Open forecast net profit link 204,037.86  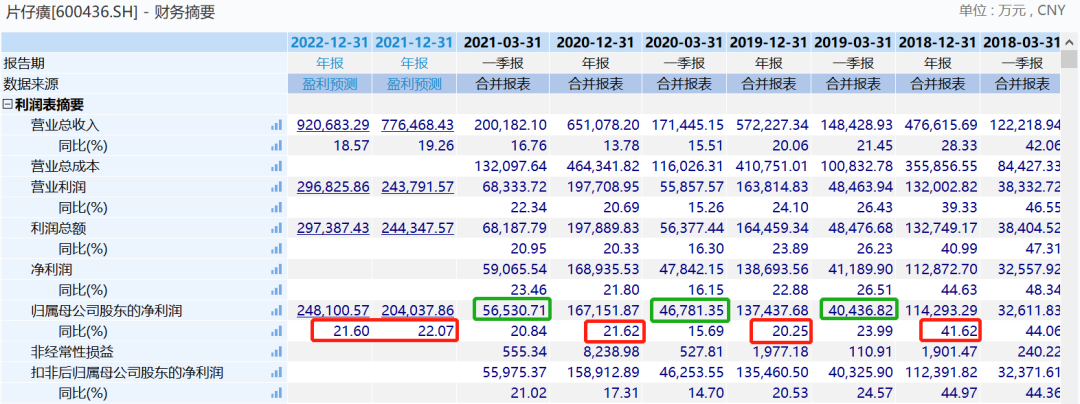[418, 311]
